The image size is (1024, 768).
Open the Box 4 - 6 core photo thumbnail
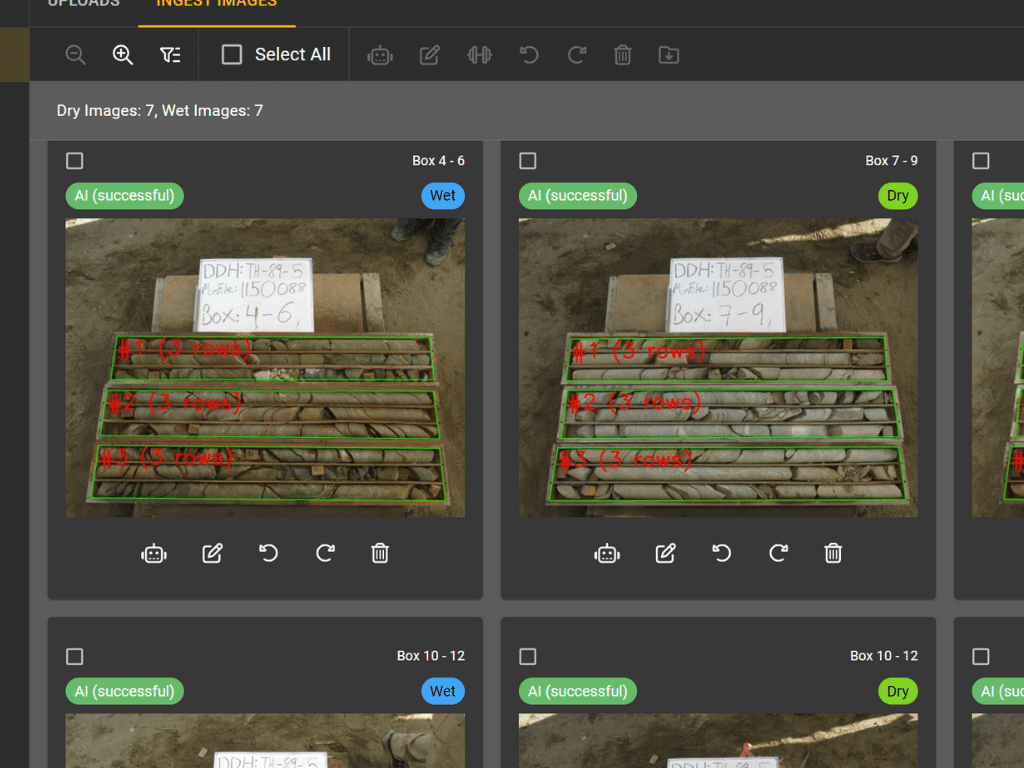tap(265, 368)
